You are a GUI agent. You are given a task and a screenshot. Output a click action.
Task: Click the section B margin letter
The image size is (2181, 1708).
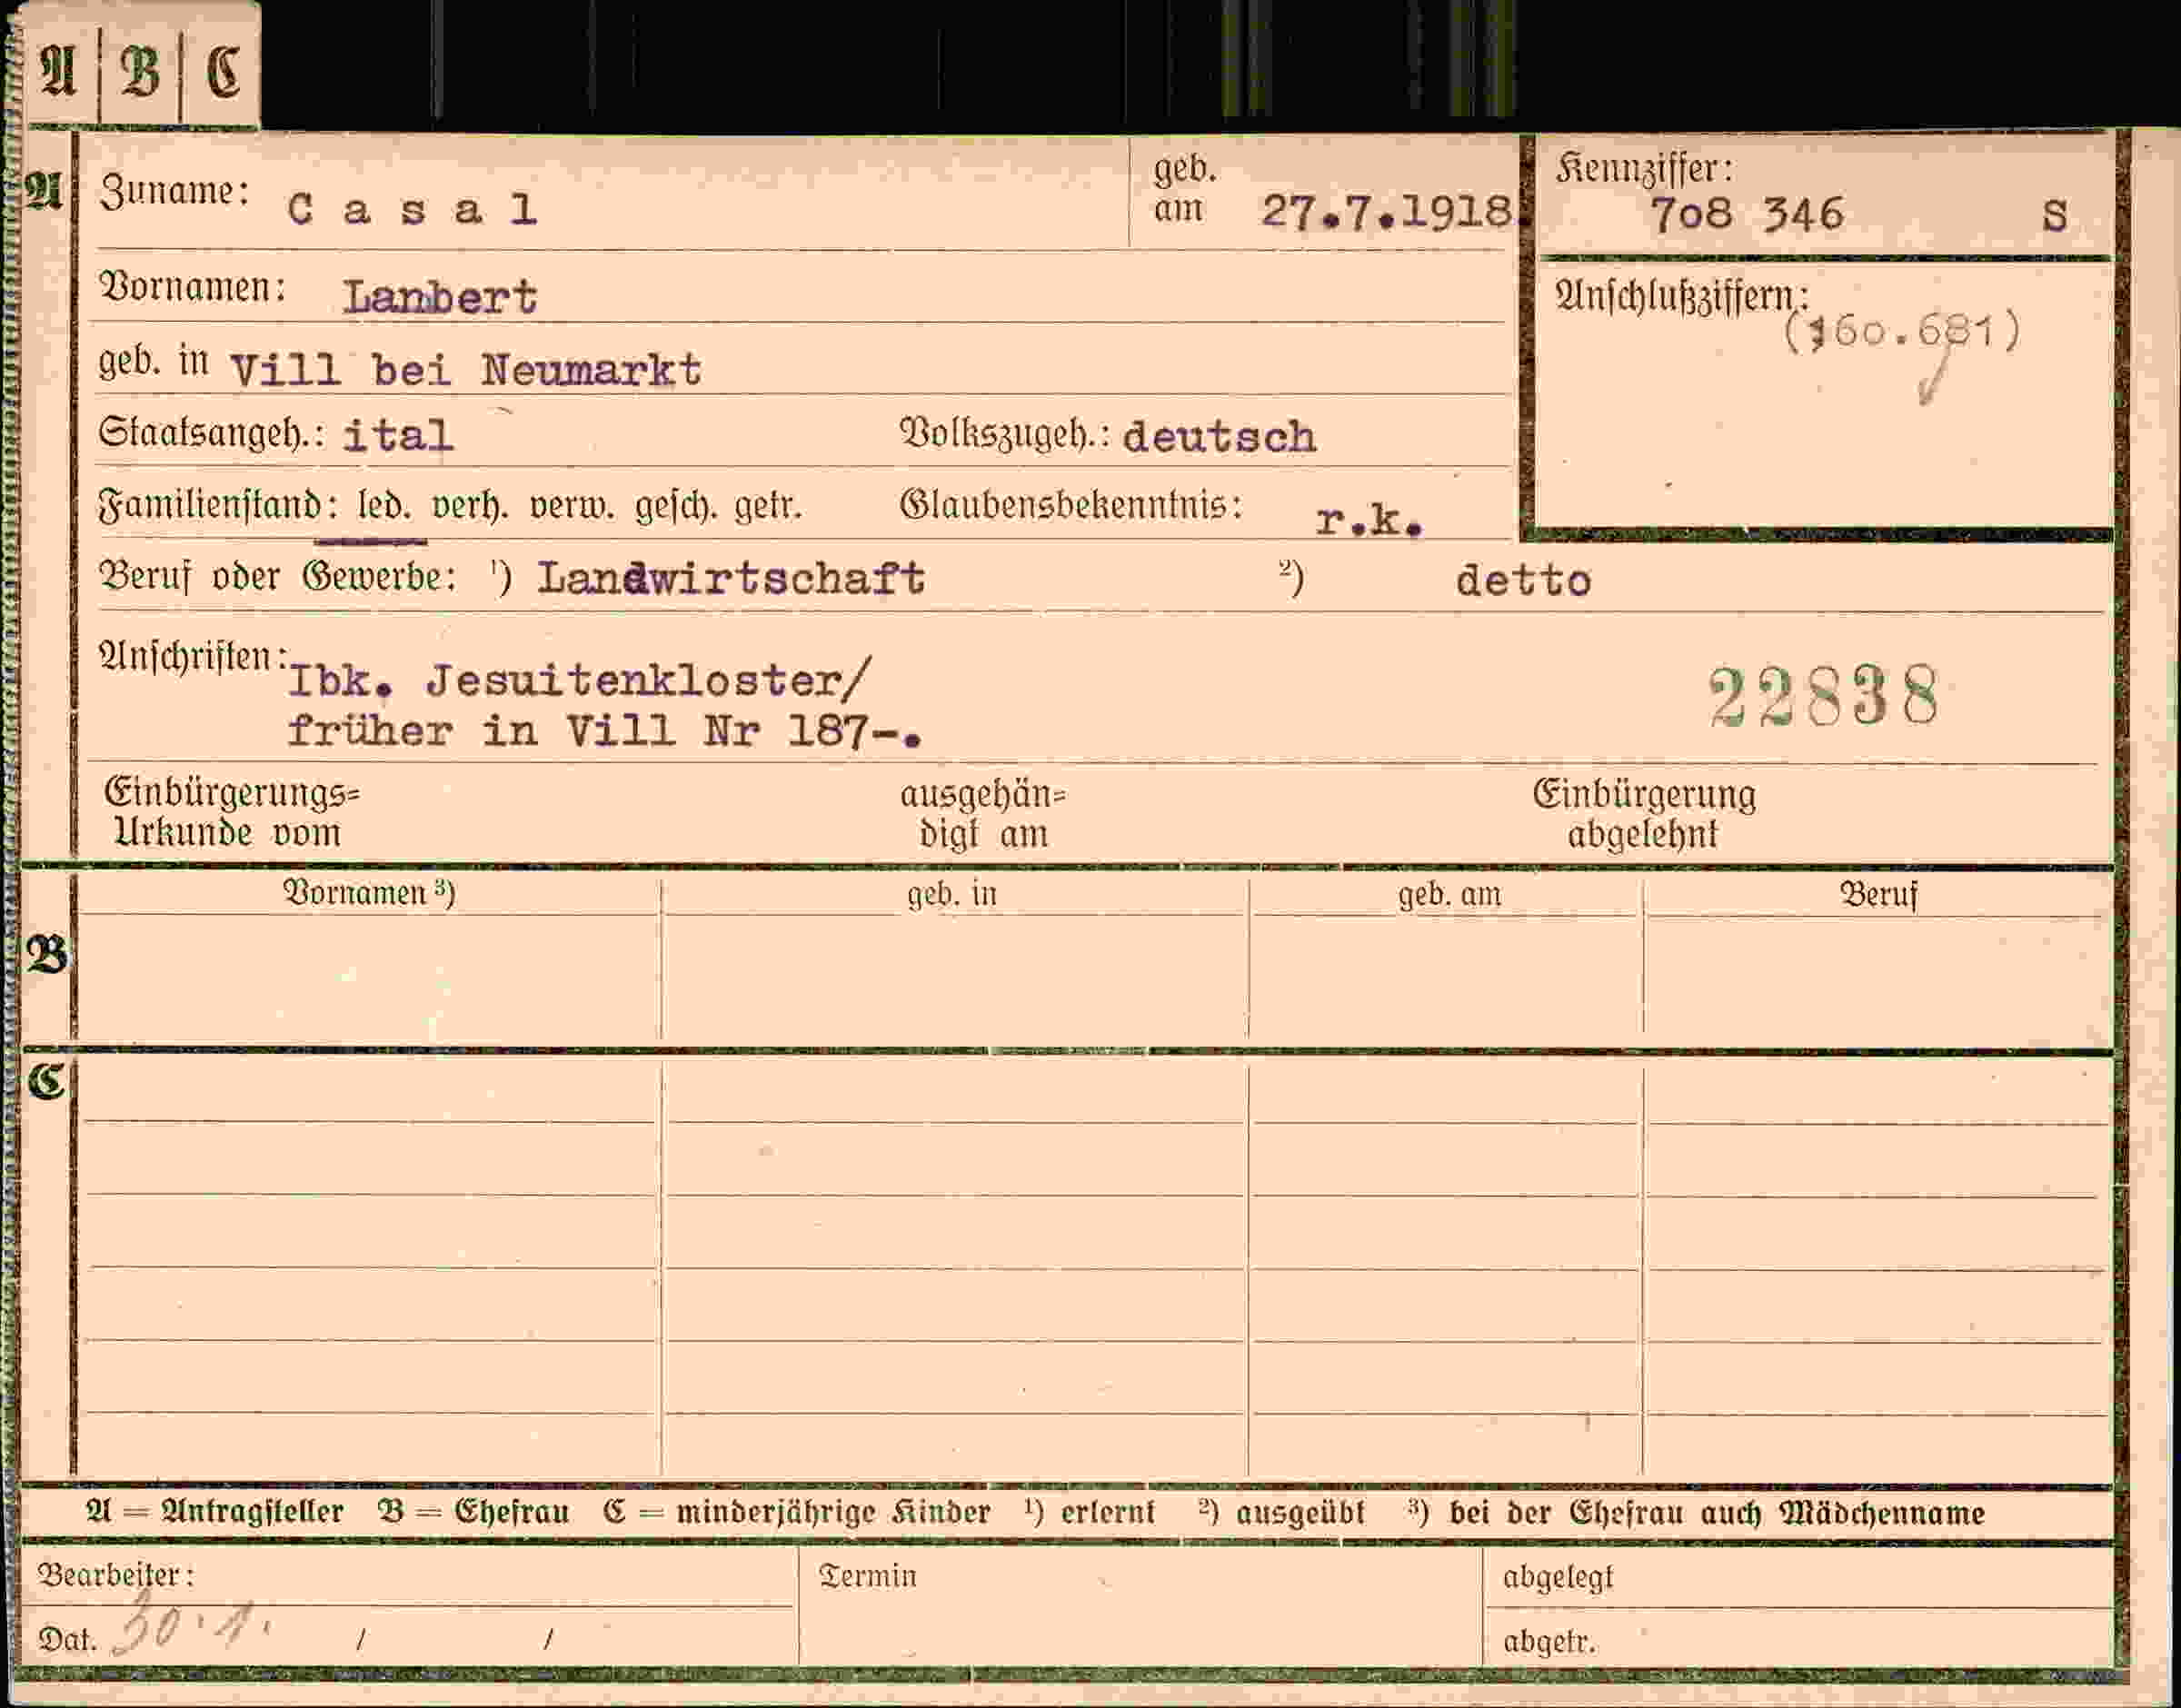(x=47, y=955)
